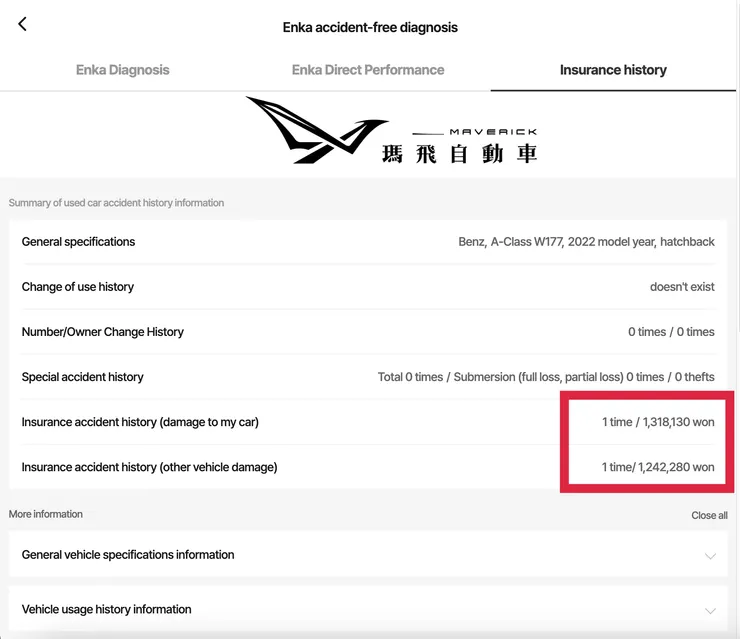Click the back arrow icon
The height and width of the screenshot is (639, 740).
[x=22, y=25]
